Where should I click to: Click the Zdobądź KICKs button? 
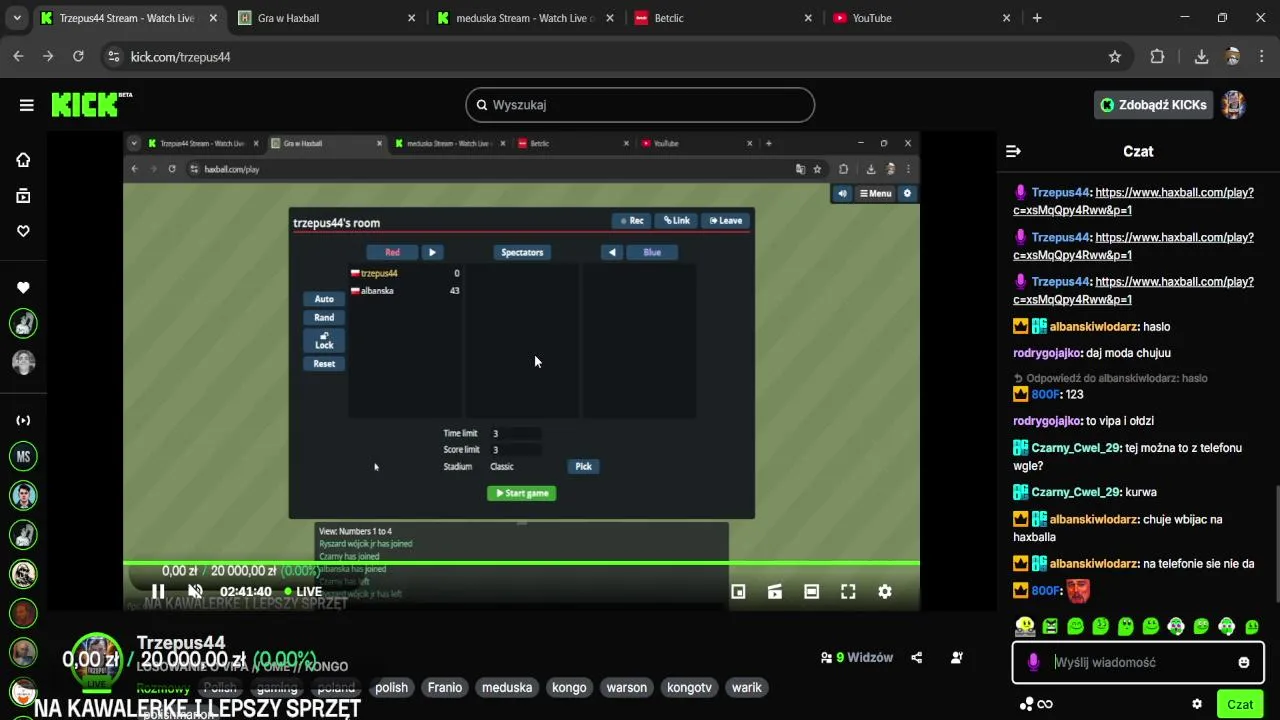point(1153,105)
